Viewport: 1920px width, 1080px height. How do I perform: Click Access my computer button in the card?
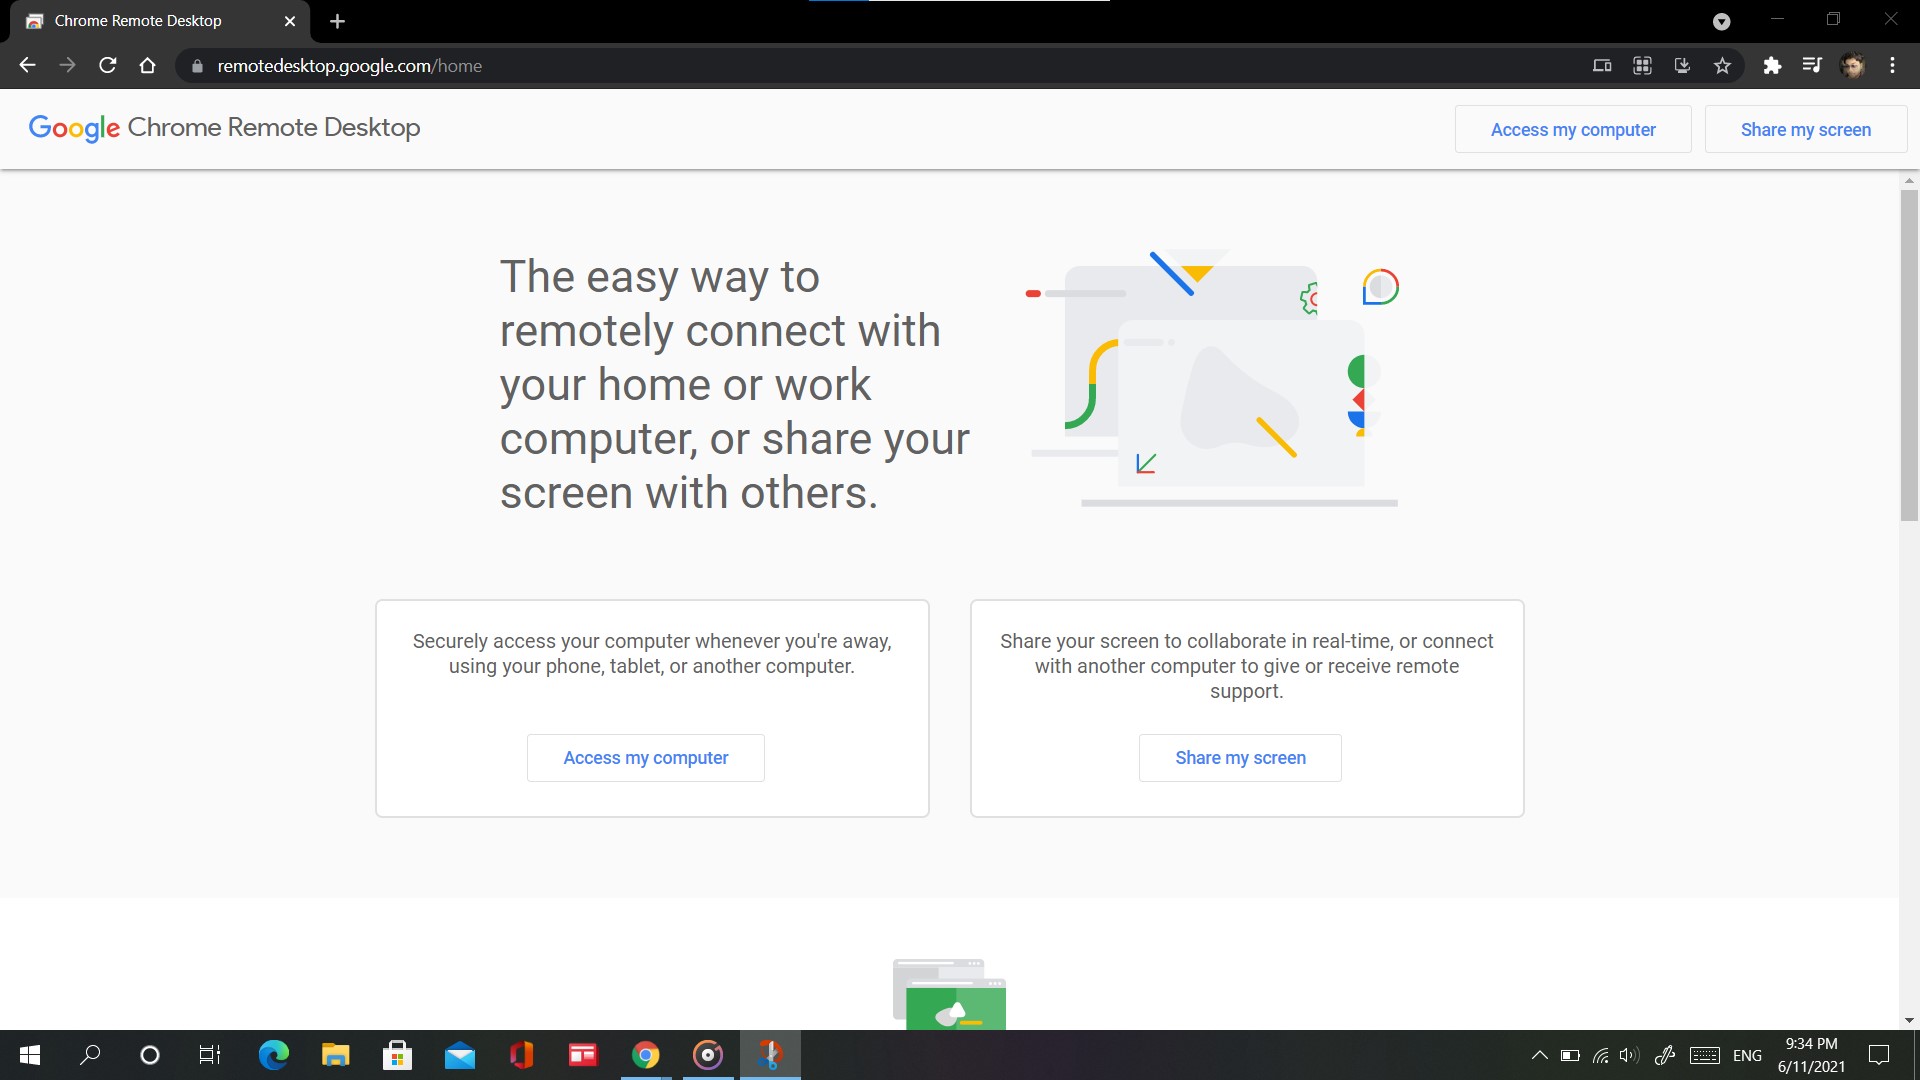point(646,758)
